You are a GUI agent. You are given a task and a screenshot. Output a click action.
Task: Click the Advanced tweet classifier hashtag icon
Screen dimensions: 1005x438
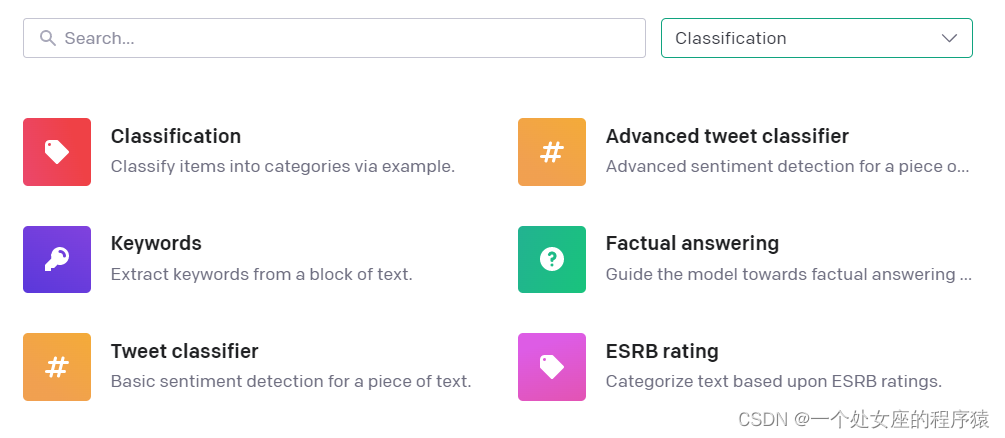tap(551, 152)
